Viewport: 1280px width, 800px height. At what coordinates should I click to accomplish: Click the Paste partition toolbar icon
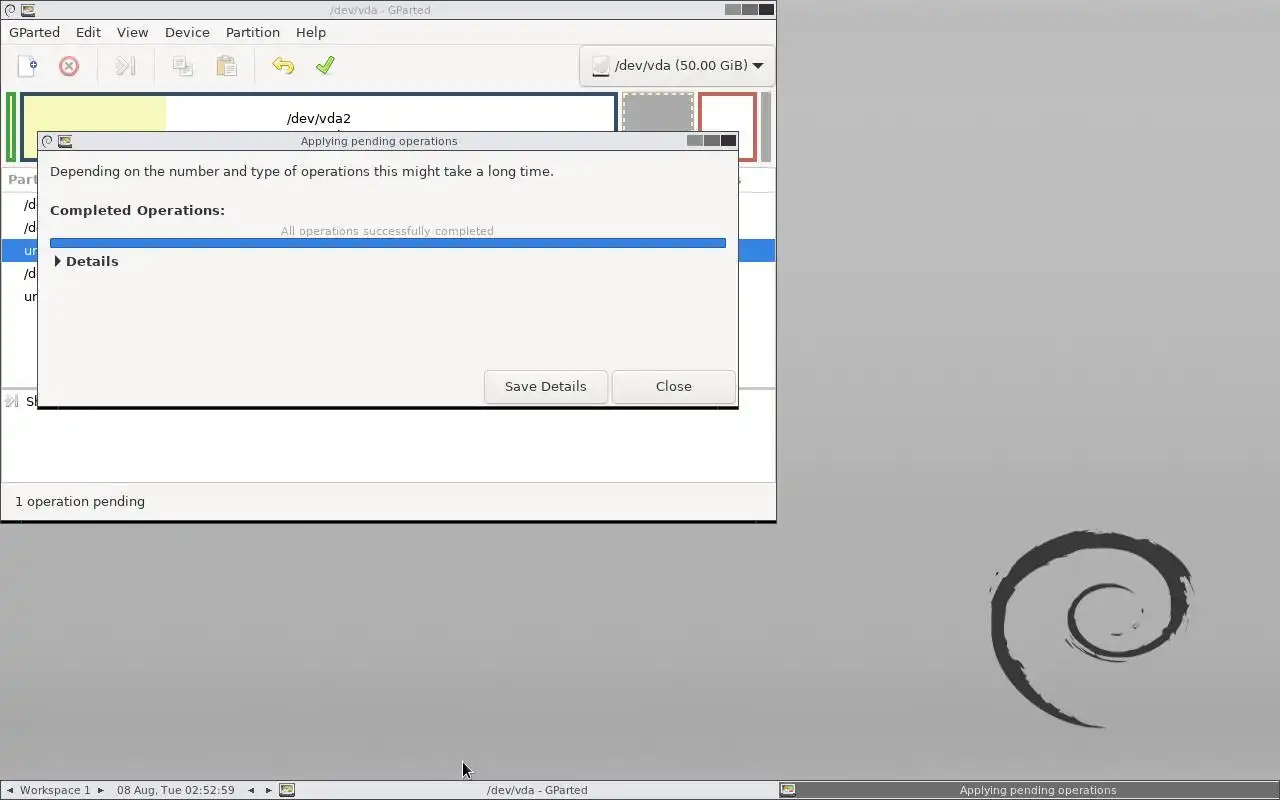227,66
